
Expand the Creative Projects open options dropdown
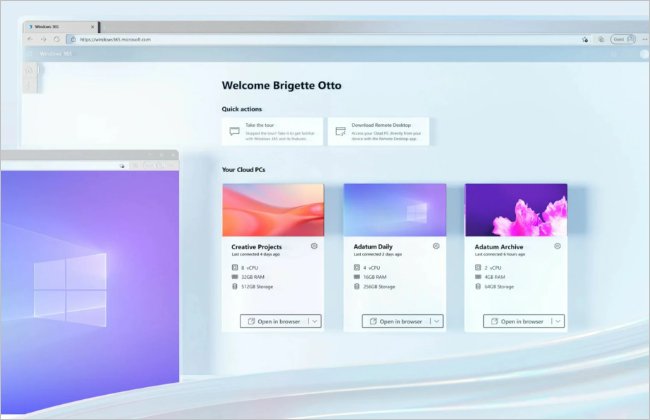tap(315, 321)
